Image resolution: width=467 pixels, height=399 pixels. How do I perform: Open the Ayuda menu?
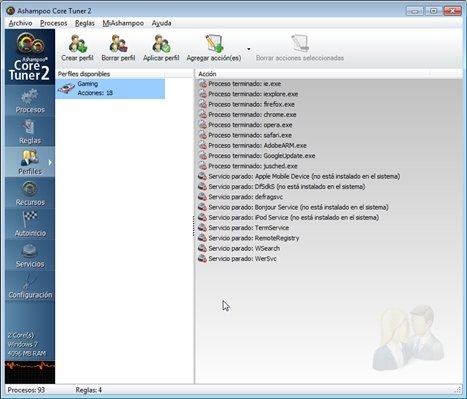[x=161, y=23]
